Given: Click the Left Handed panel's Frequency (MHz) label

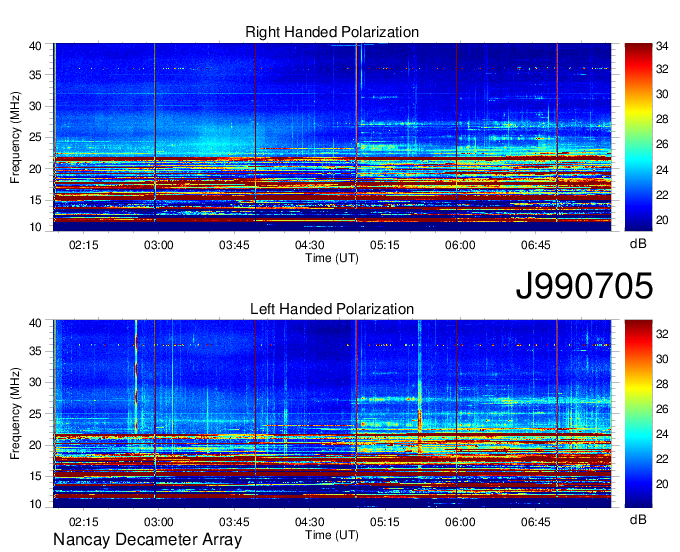Looking at the screenshot, I should click(15, 414).
